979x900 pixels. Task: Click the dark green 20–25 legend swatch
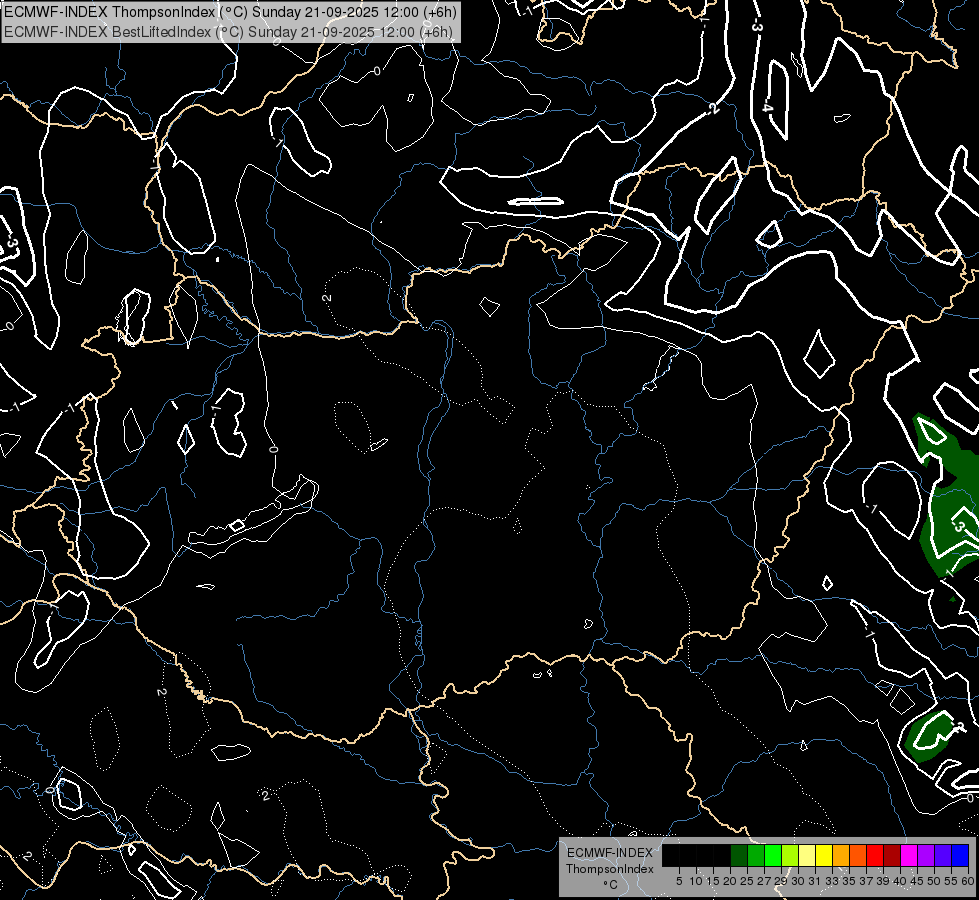pyautogui.click(x=739, y=855)
